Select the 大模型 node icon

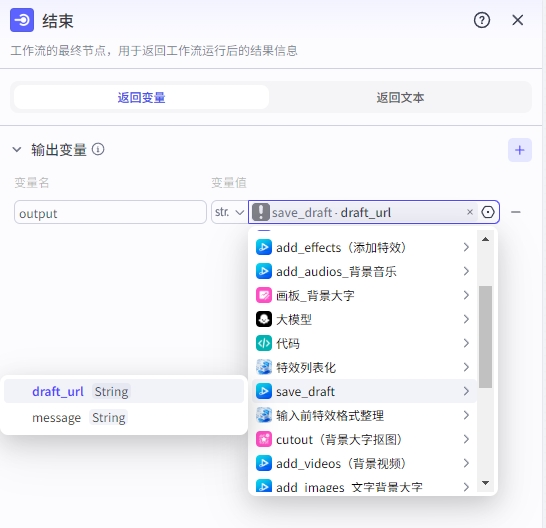(264, 319)
